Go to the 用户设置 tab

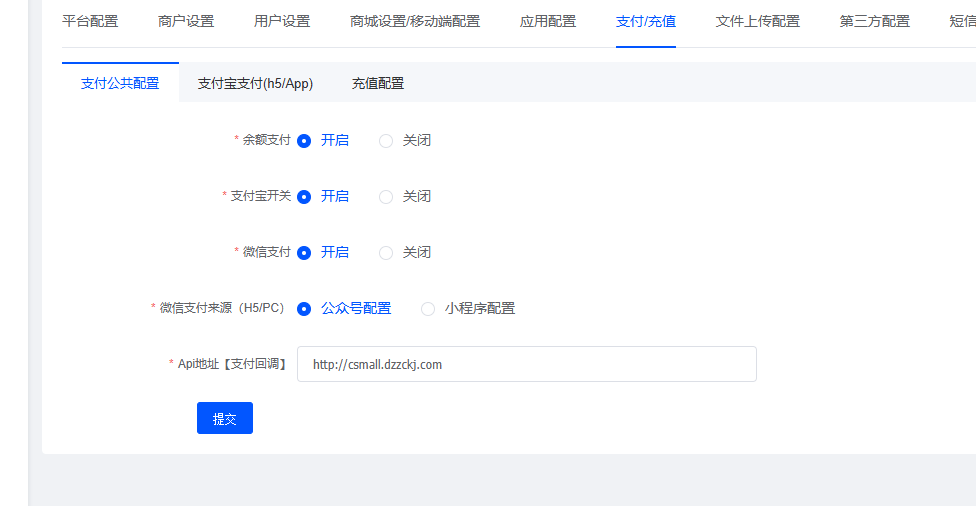coord(282,22)
